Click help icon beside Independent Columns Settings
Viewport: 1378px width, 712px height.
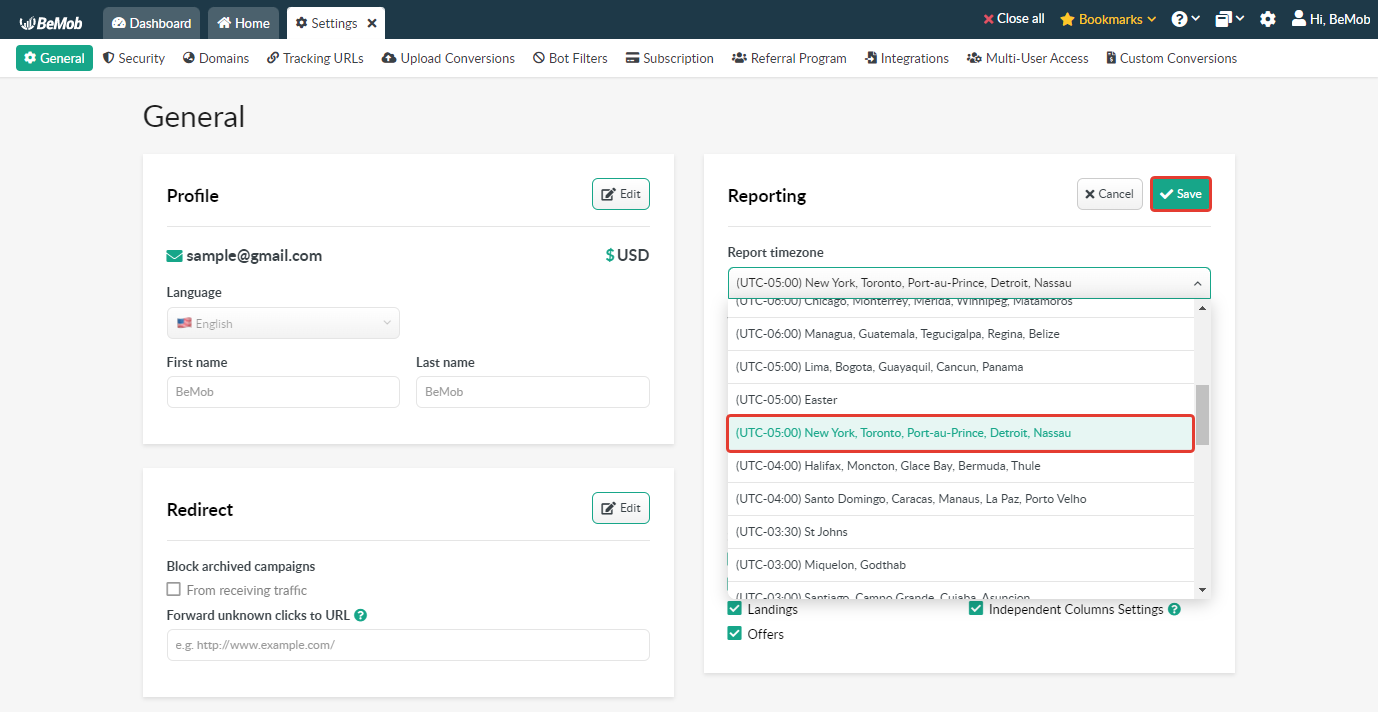(1175, 609)
